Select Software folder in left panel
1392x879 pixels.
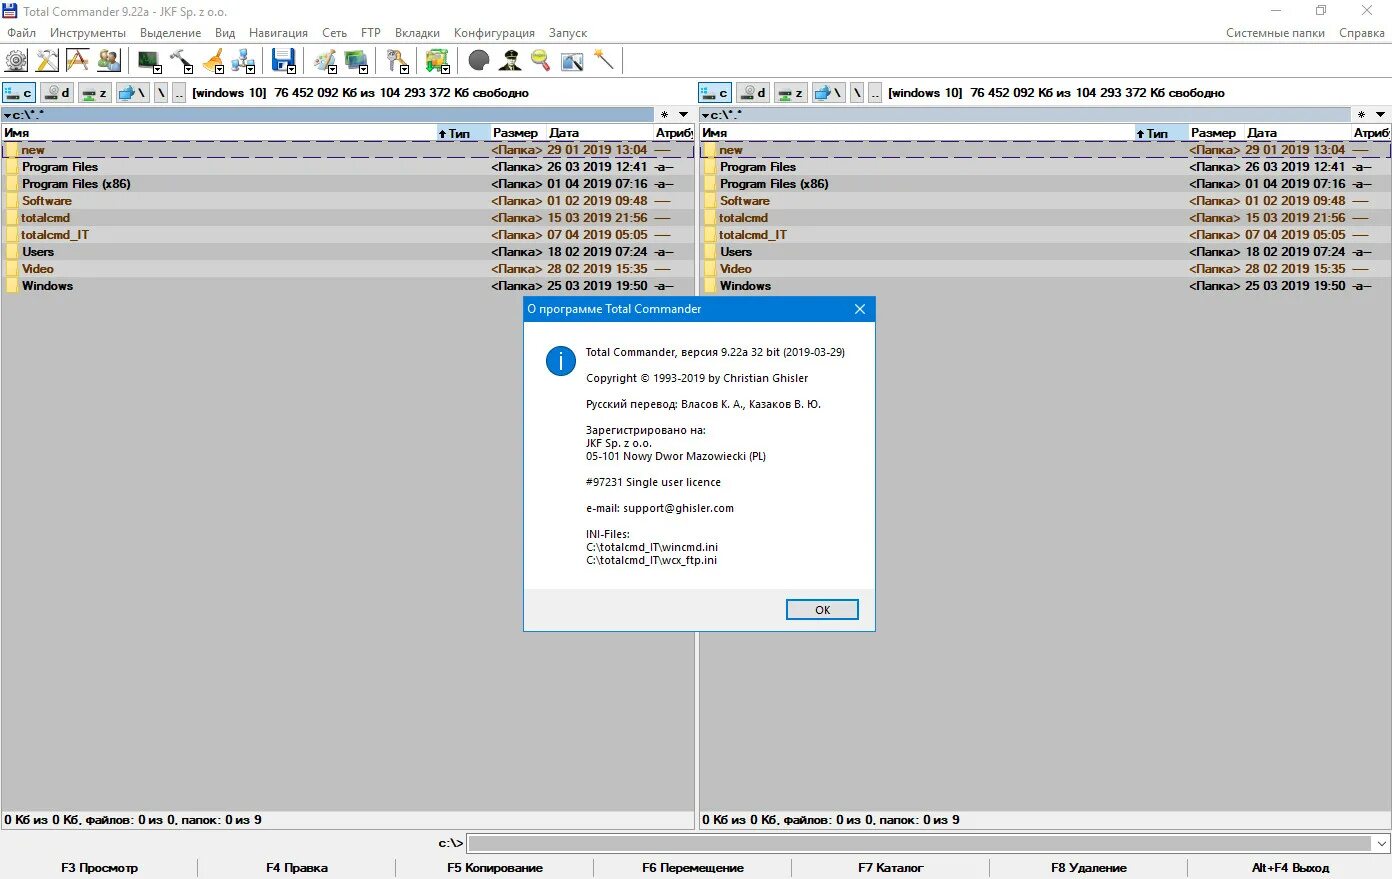(x=347, y=201)
